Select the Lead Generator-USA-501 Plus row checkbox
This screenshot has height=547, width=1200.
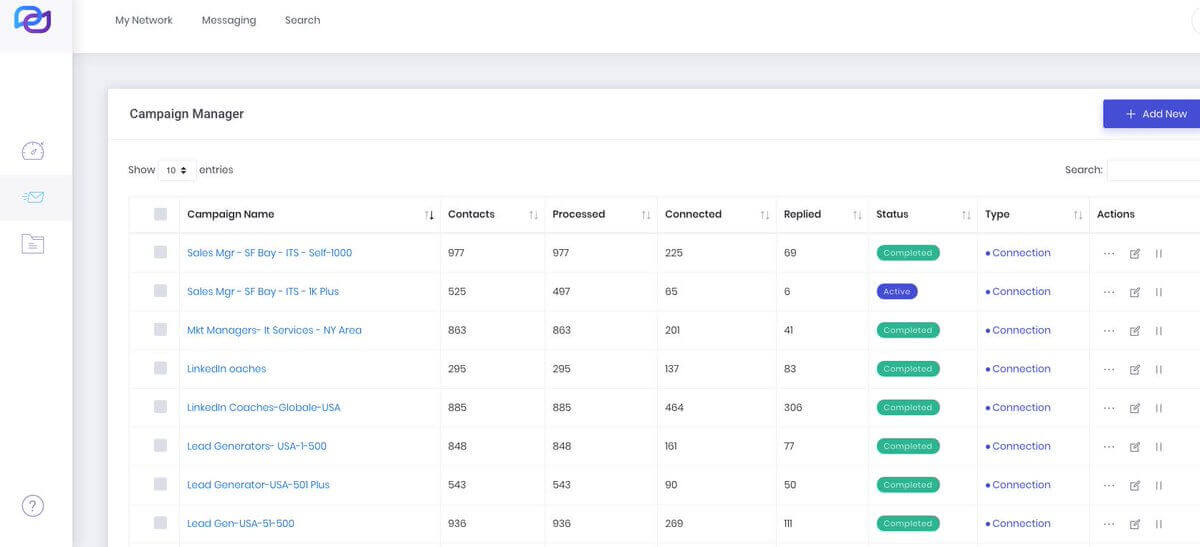[160, 485]
